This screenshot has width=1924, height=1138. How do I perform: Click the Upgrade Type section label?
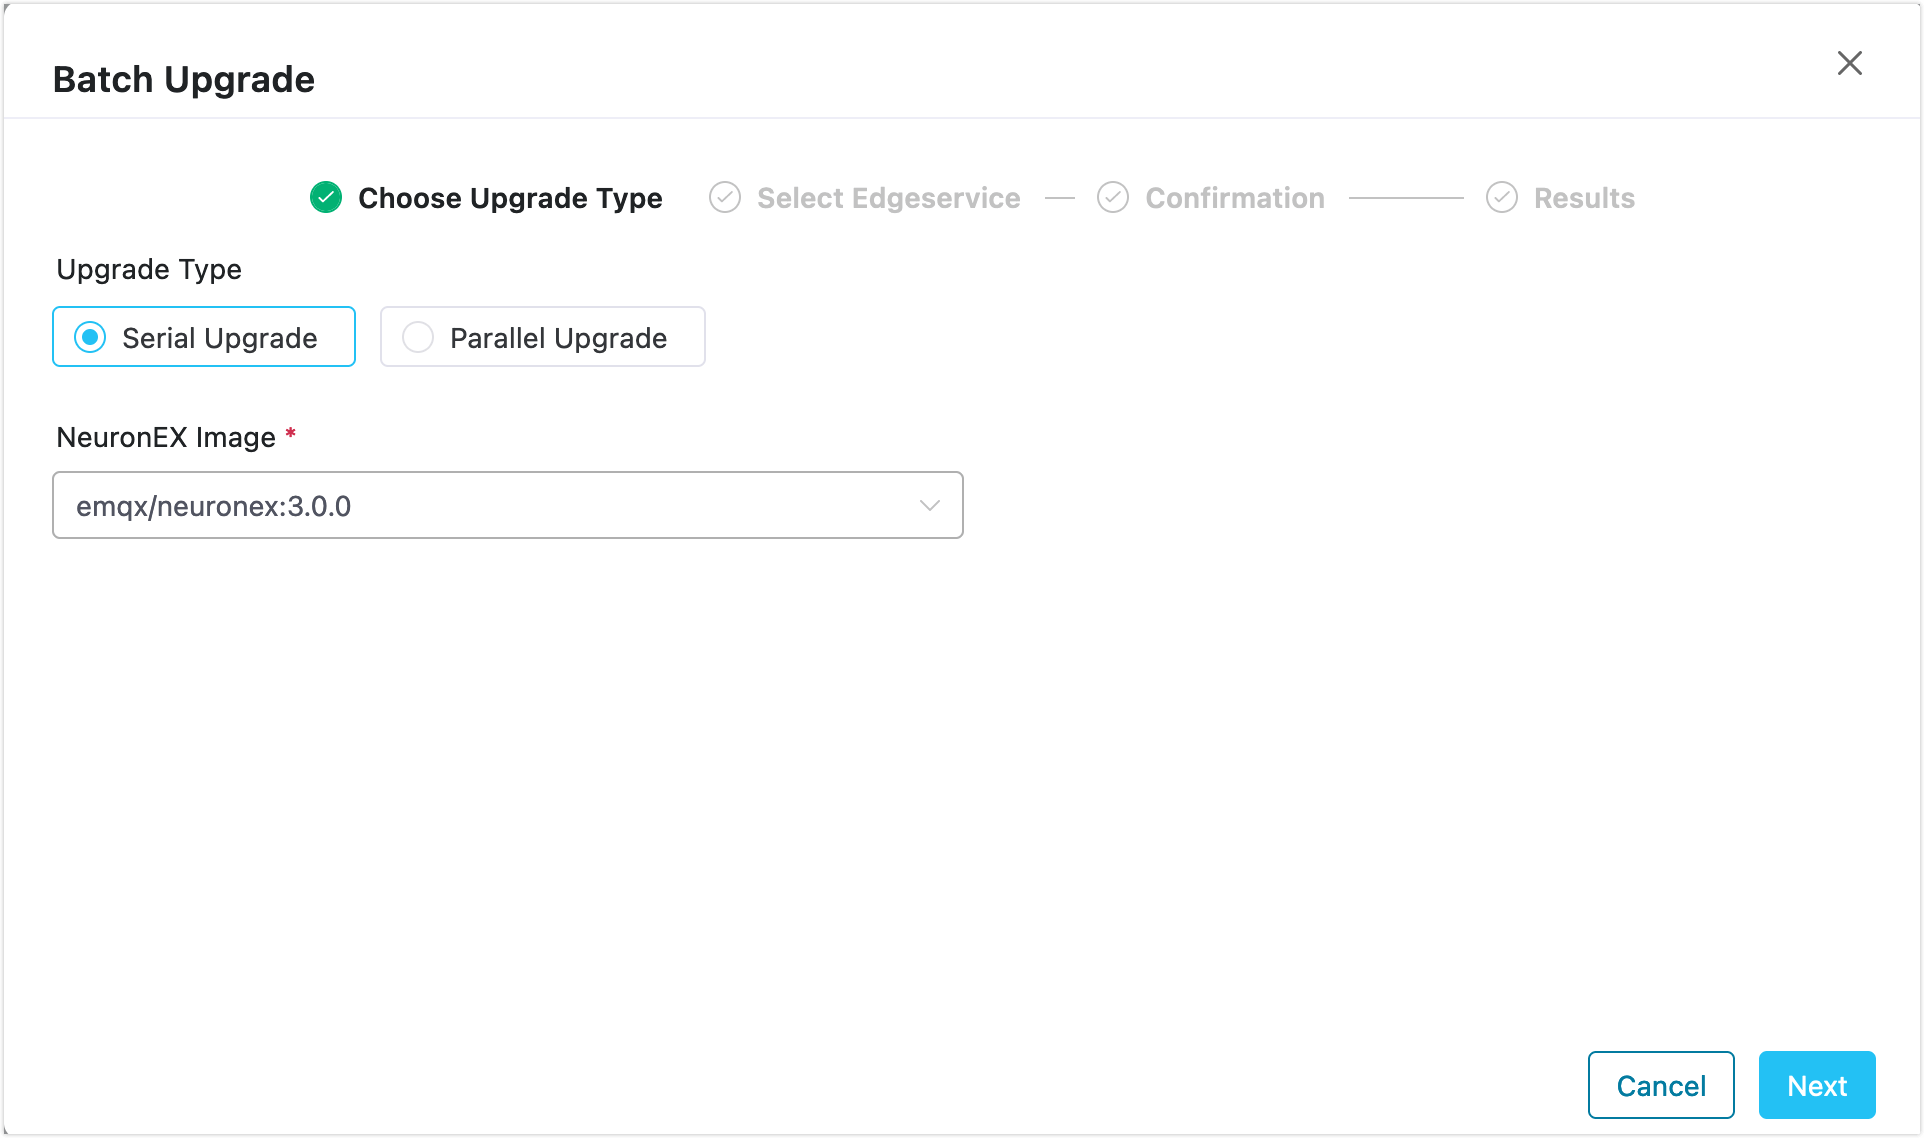(149, 269)
